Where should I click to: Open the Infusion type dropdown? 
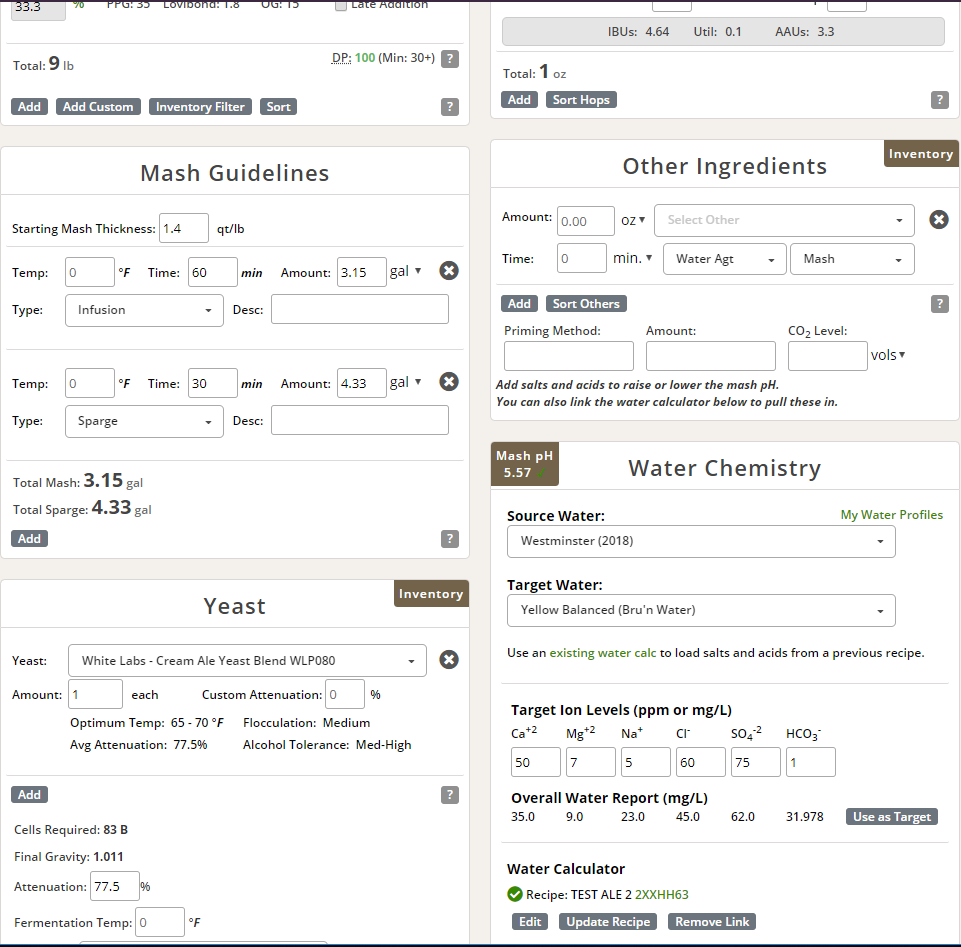144,310
